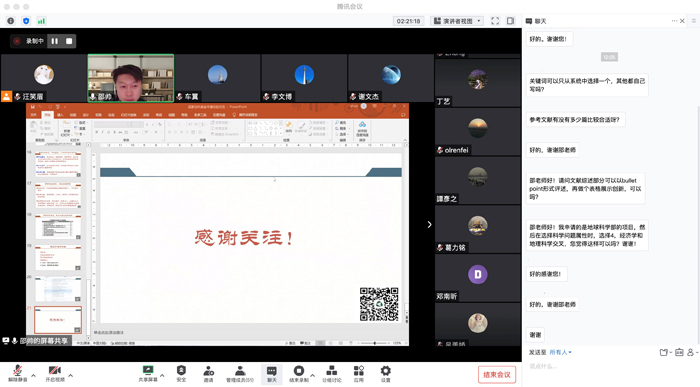Open breakout rooms (分组讨论)
The image size is (700, 387).
(332, 373)
